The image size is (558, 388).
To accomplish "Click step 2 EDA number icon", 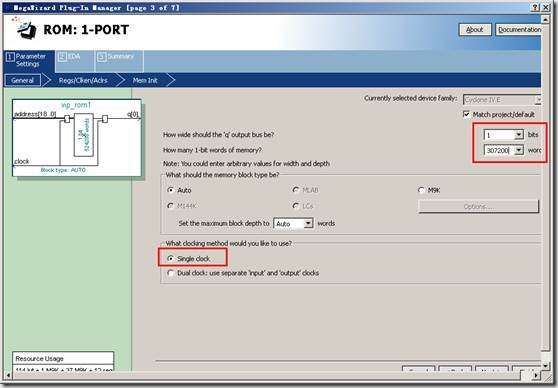I will coord(62,57).
